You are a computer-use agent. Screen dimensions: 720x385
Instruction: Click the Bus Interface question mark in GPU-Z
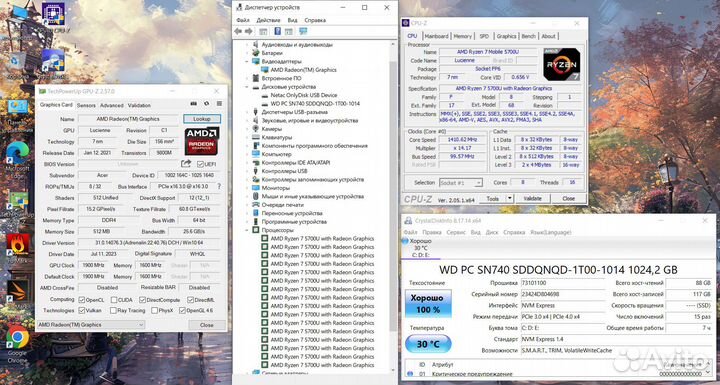pos(219,187)
